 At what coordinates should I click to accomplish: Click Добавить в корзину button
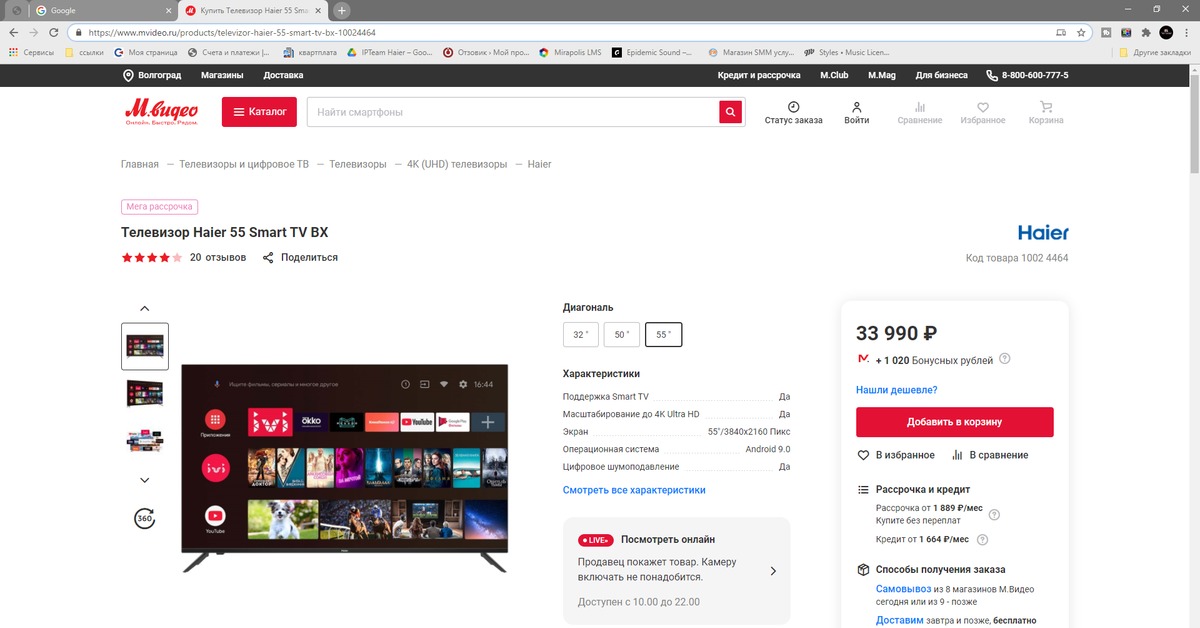(x=954, y=422)
